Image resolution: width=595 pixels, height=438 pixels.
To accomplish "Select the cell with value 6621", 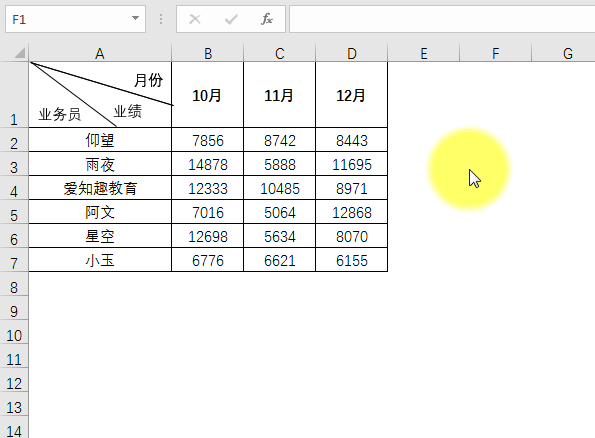I will (279, 260).
